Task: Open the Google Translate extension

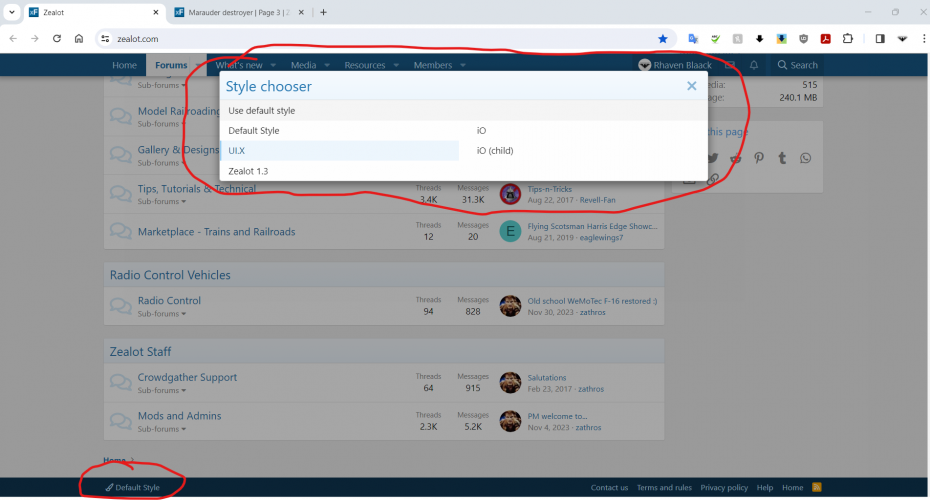Action: (693, 39)
